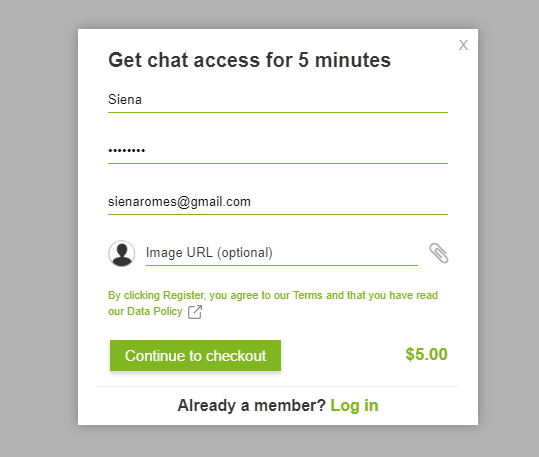Click the paperclip attach image icon
This screenshot has width=539, height=457.
click(439, 253)
